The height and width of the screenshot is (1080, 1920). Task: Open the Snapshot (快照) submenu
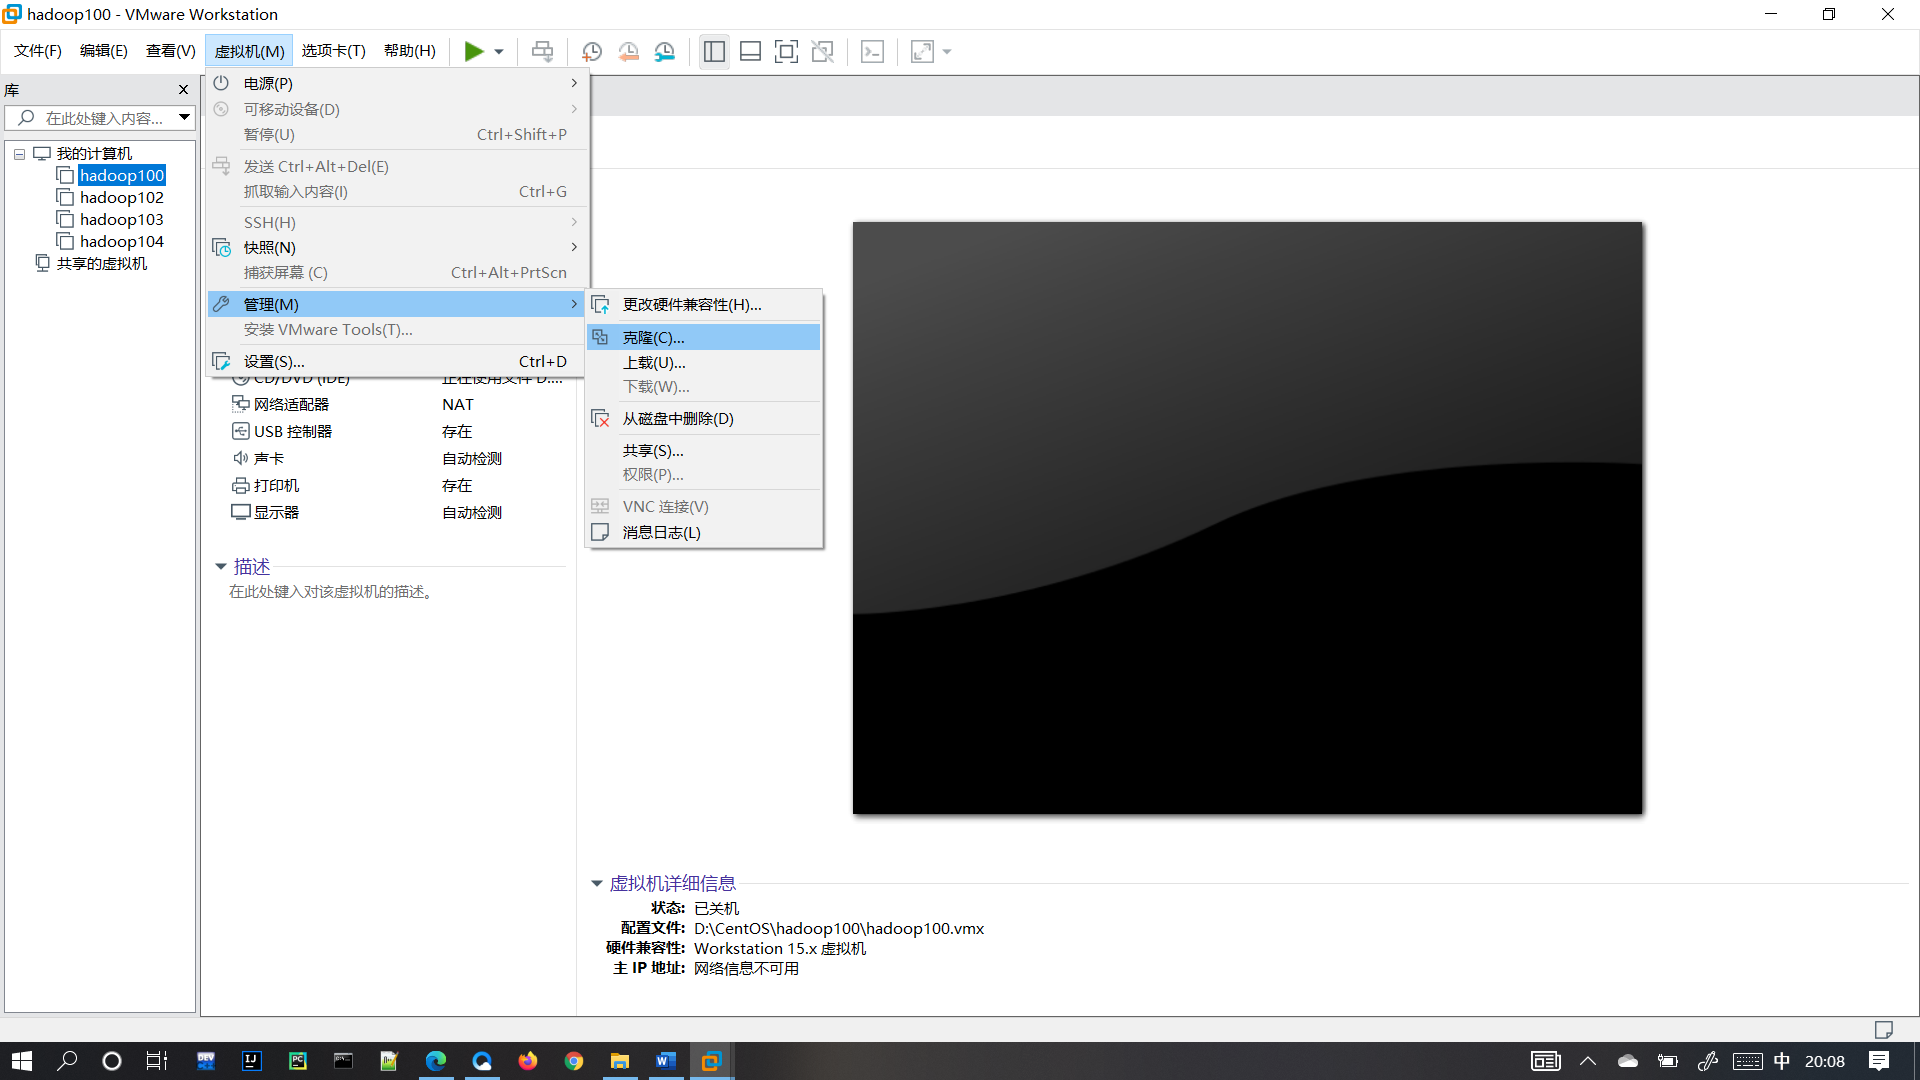pyautogui.click(x=270, y=248)
